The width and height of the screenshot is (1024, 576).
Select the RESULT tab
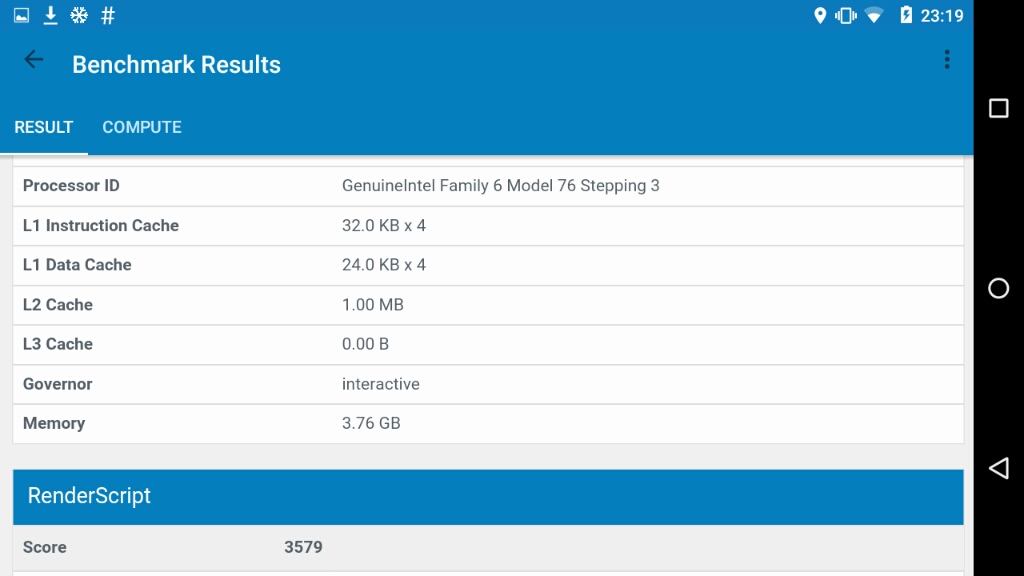point(44,127)
